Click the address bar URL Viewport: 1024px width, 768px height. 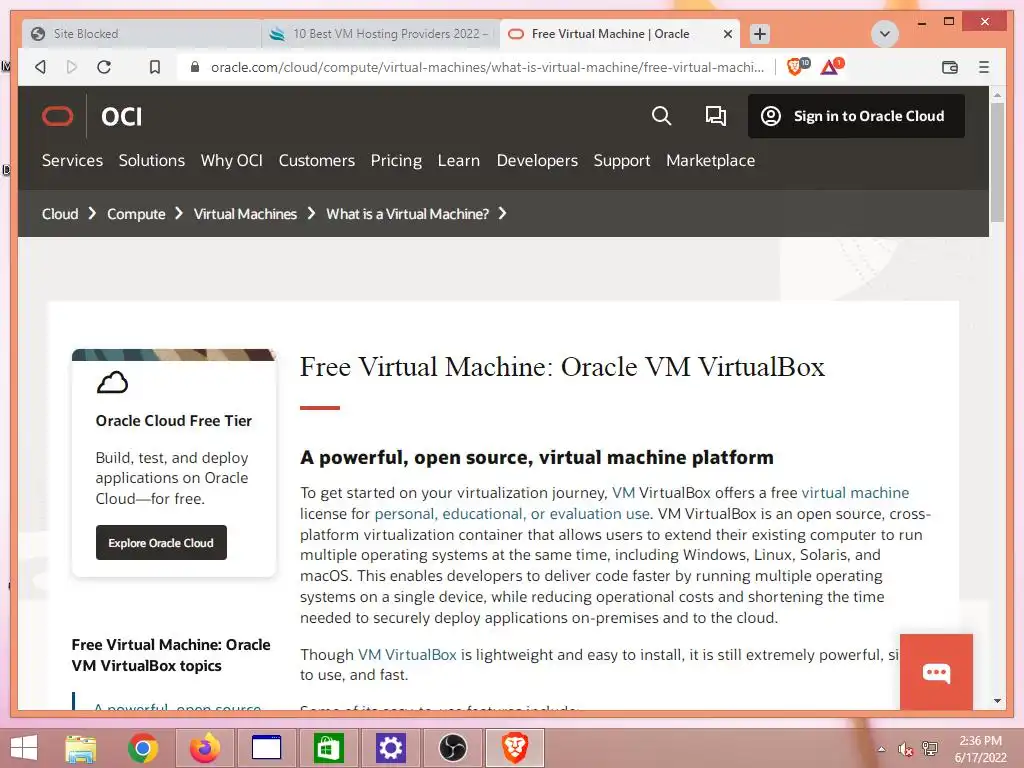pyautogui.click(x=487, y=67)
